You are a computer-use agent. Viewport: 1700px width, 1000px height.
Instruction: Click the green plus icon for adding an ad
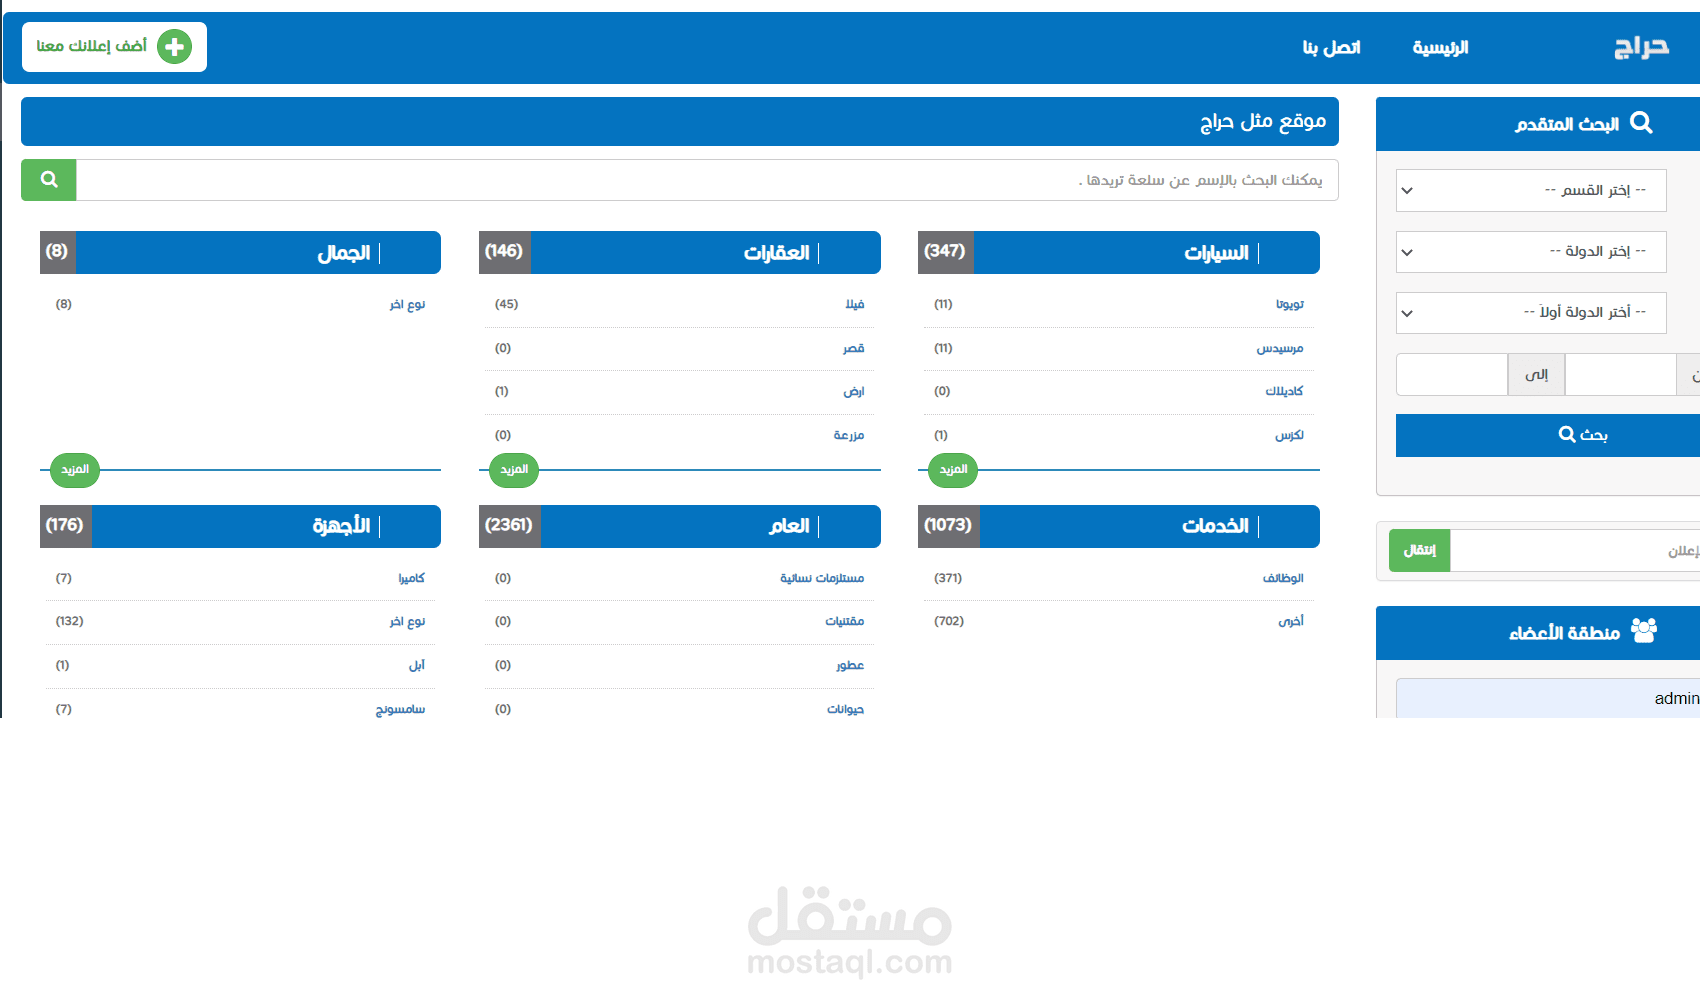click(174, 46)
